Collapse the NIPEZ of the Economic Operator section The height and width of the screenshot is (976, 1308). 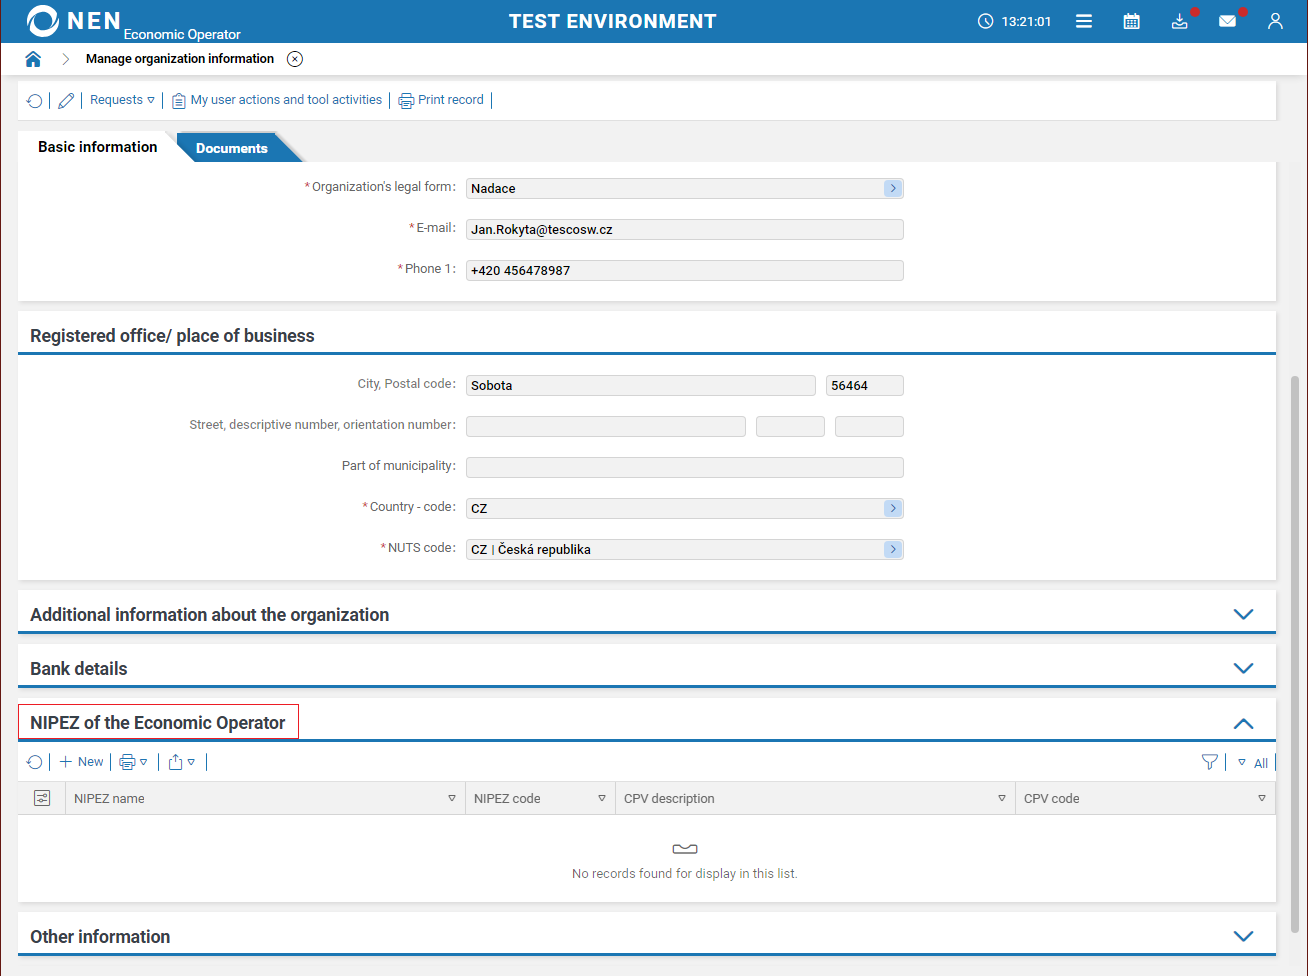pyautogui.click(x=1243, y=724)
